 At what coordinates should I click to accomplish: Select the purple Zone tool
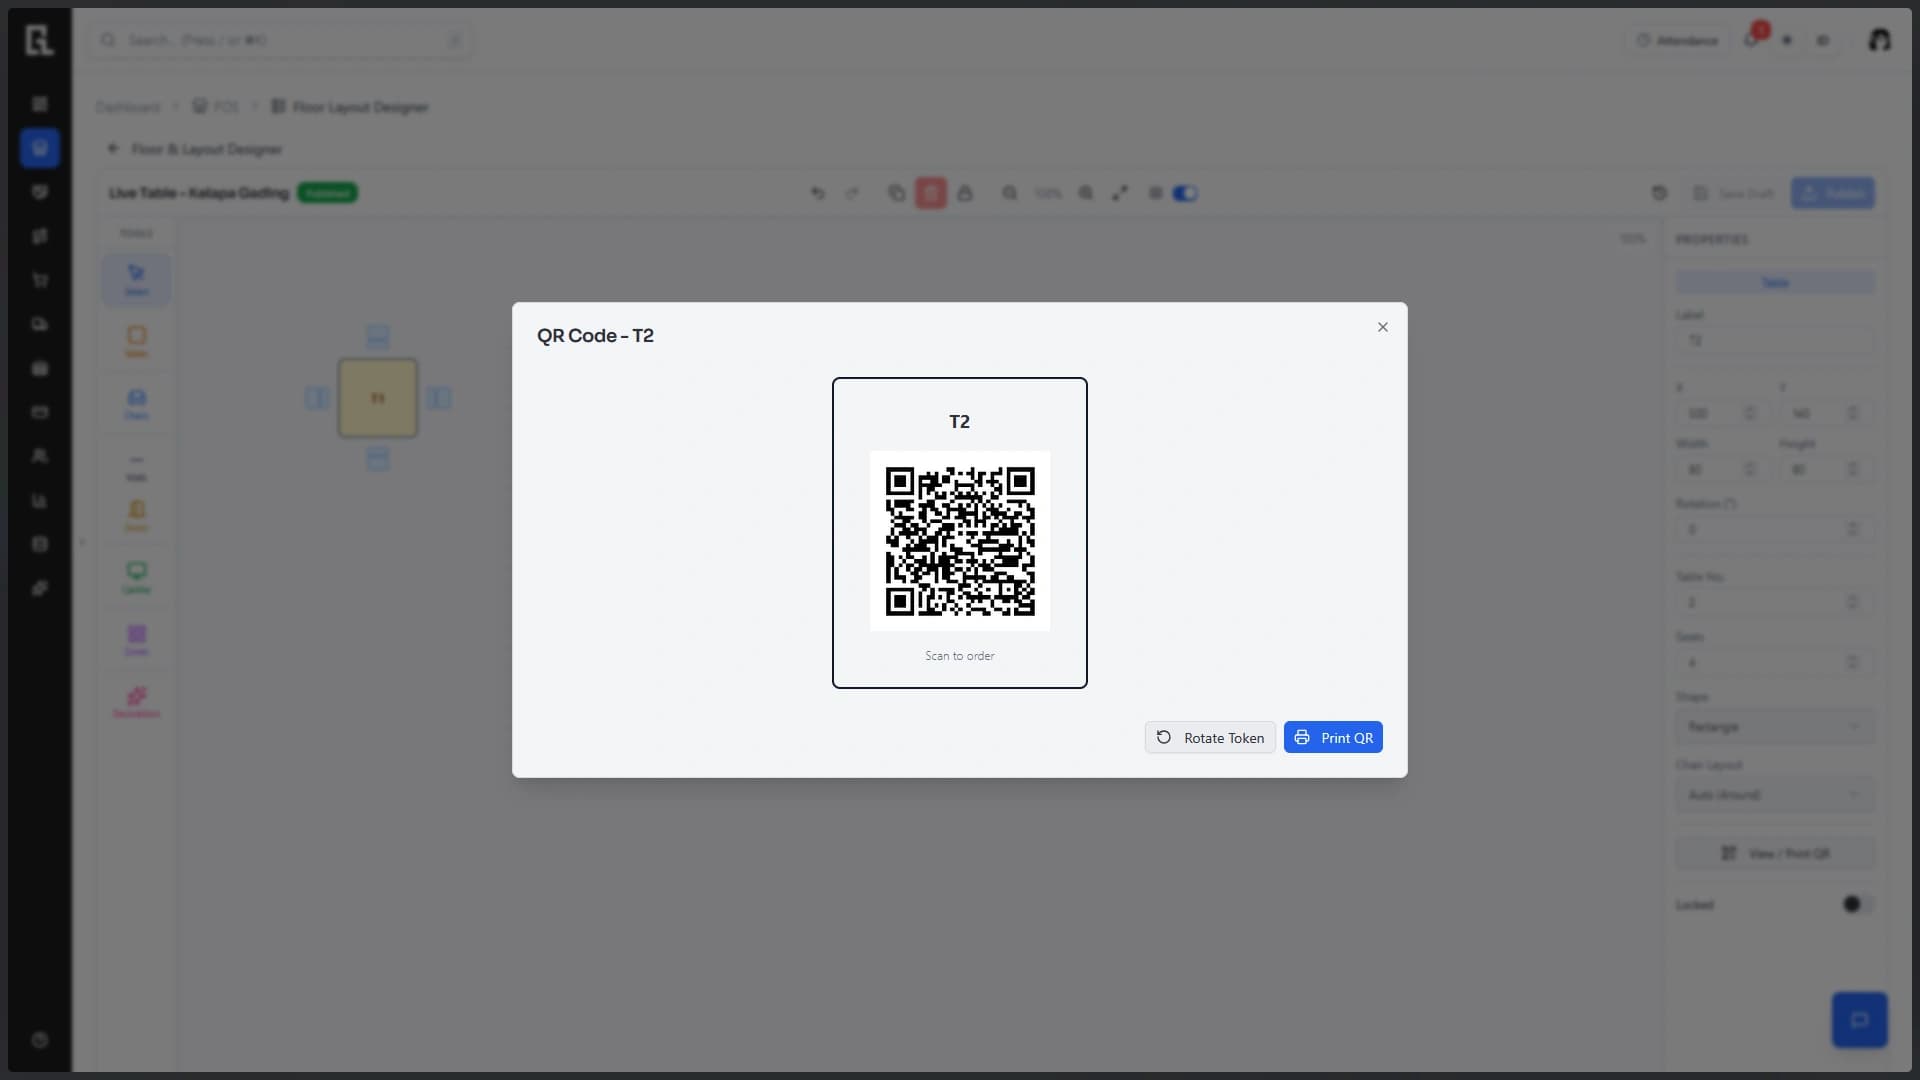(x=136, y=639)
